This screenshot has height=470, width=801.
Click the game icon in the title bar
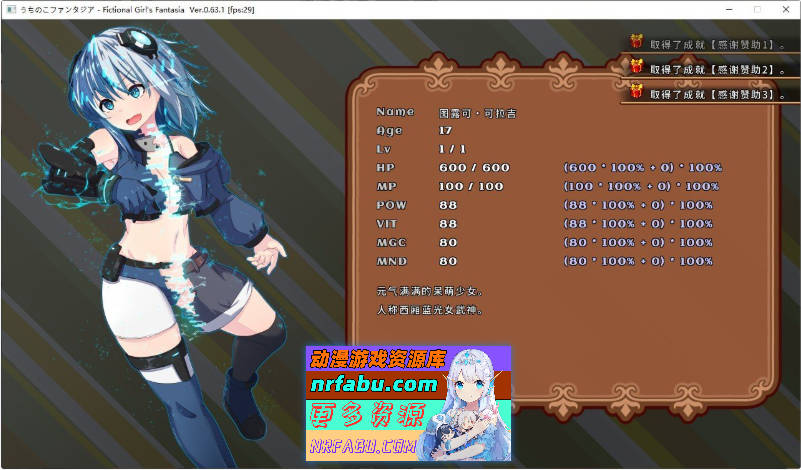point(10,8)
